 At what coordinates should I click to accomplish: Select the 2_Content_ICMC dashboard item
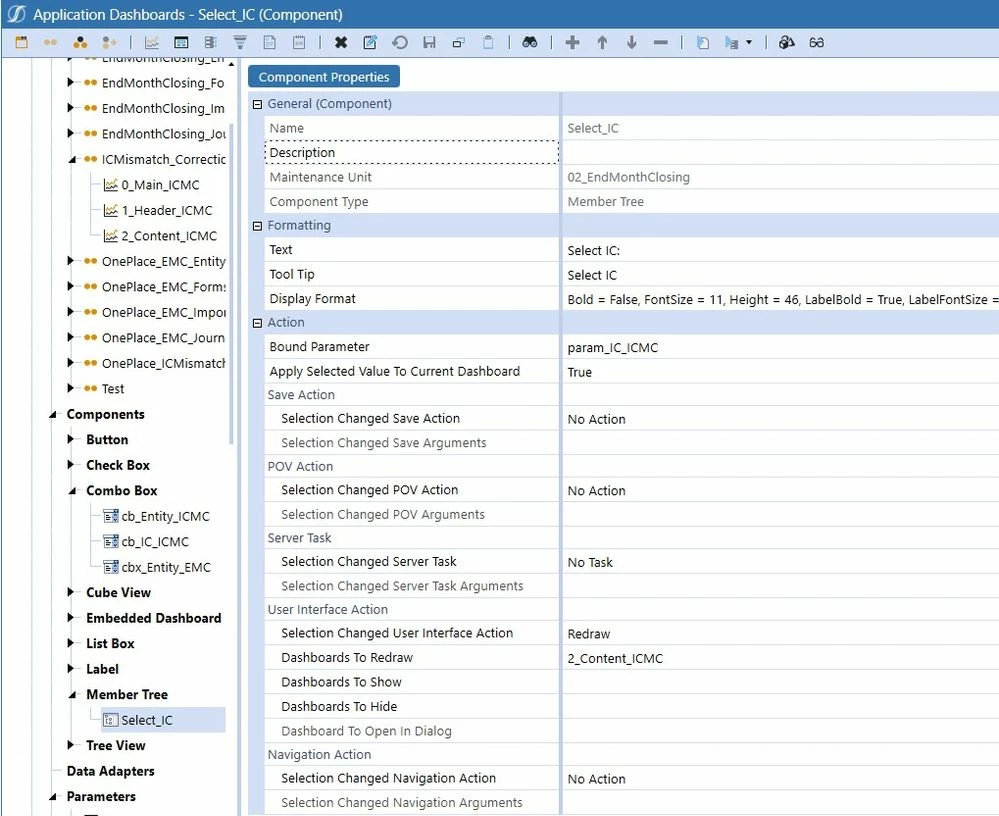coord(168,236)
